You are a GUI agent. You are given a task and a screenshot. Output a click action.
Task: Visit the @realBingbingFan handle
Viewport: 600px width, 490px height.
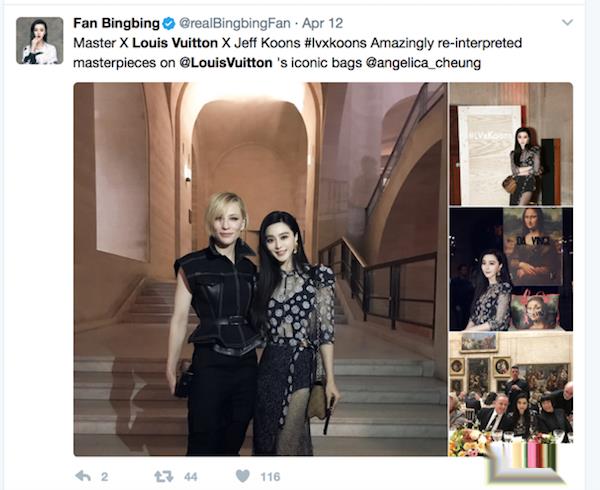235,23
